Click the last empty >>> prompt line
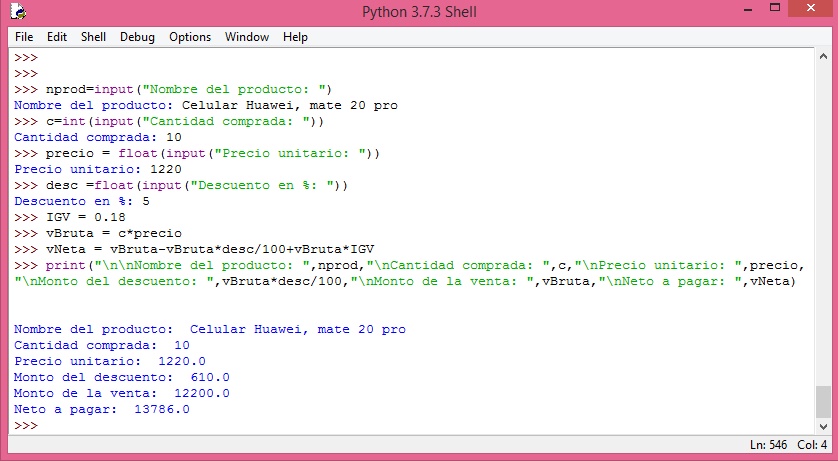 point(26,426)
